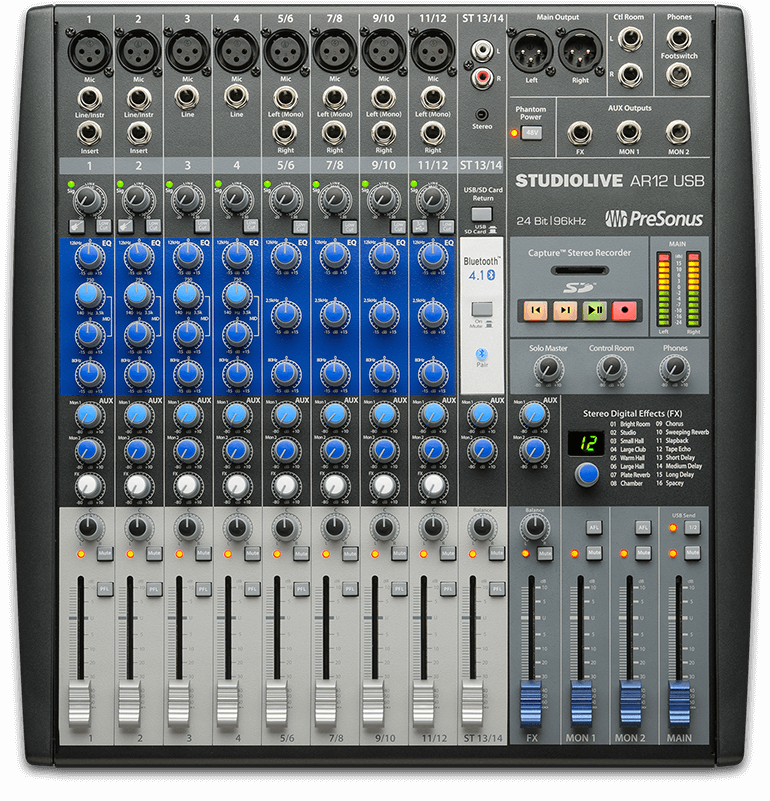This screenshot has width=770, height=801.
Task: Click the channel 2 Line/Instr input jack
Action: (x=138, y=98)
